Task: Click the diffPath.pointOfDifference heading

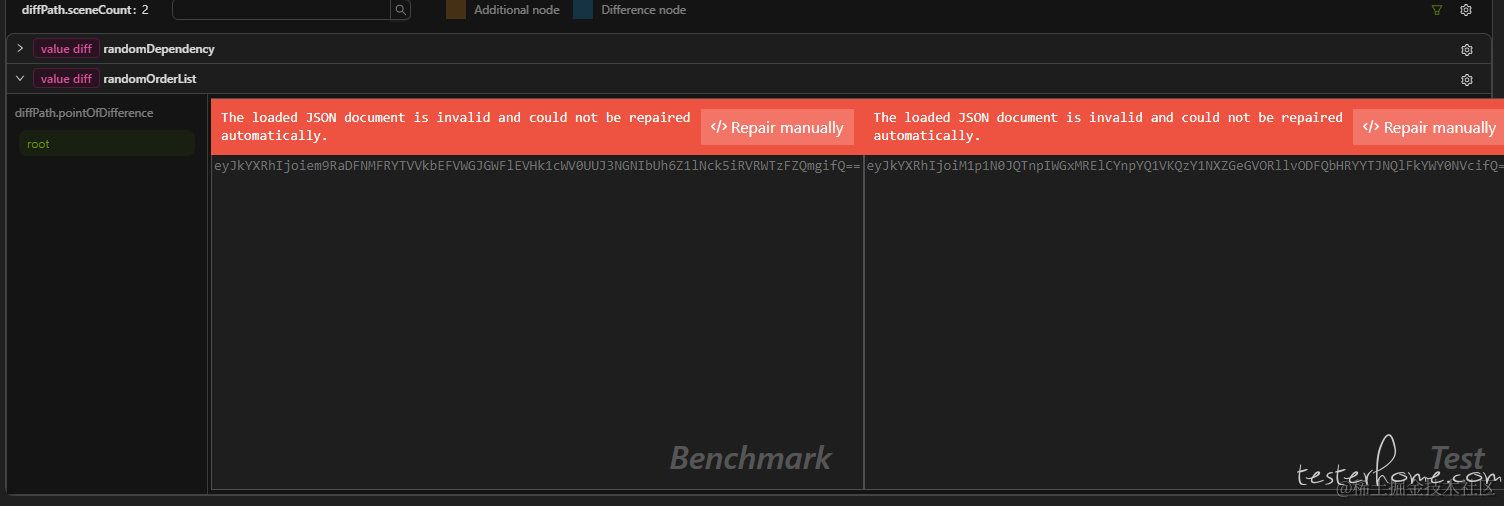Action: click(x=84, y=113)
